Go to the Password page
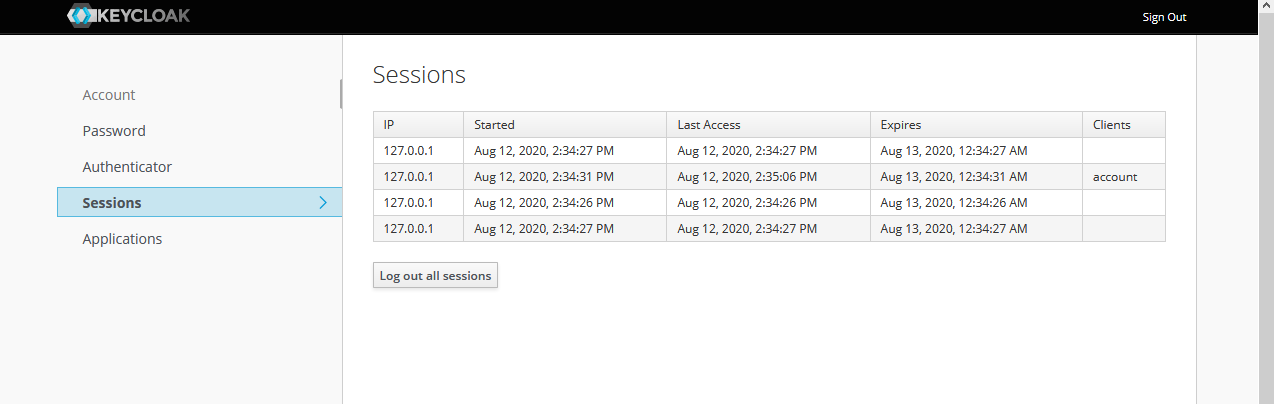The height and width of the screenshot is (404, 1274). pyautogui.click(x=114, y=131)
